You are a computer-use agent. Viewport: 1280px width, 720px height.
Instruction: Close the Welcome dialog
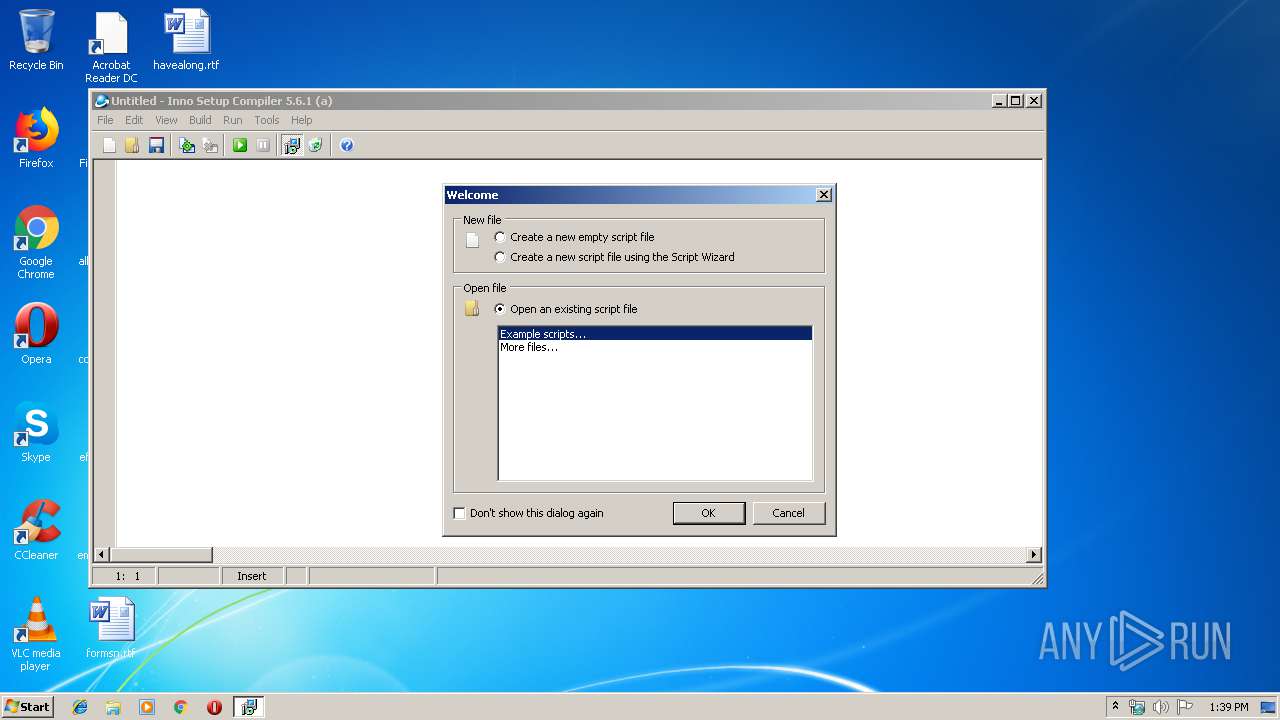(x=824, y=195)
